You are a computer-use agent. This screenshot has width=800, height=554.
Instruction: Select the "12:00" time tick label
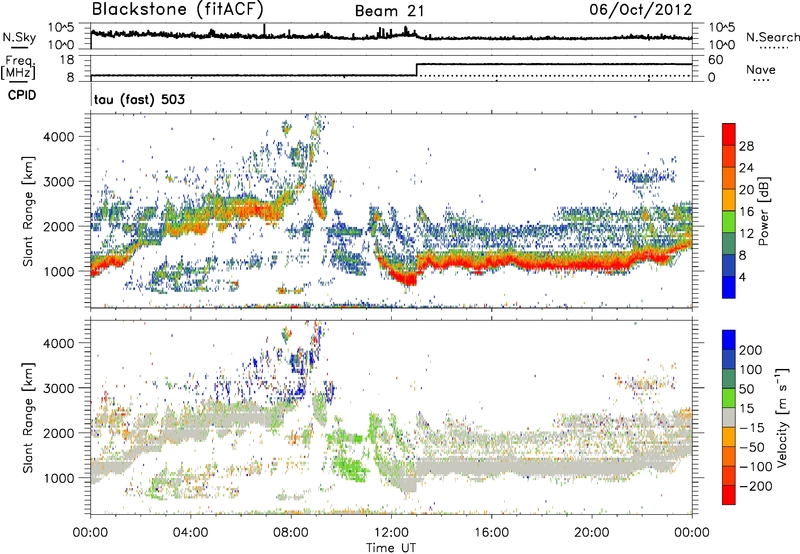point(391,533)
